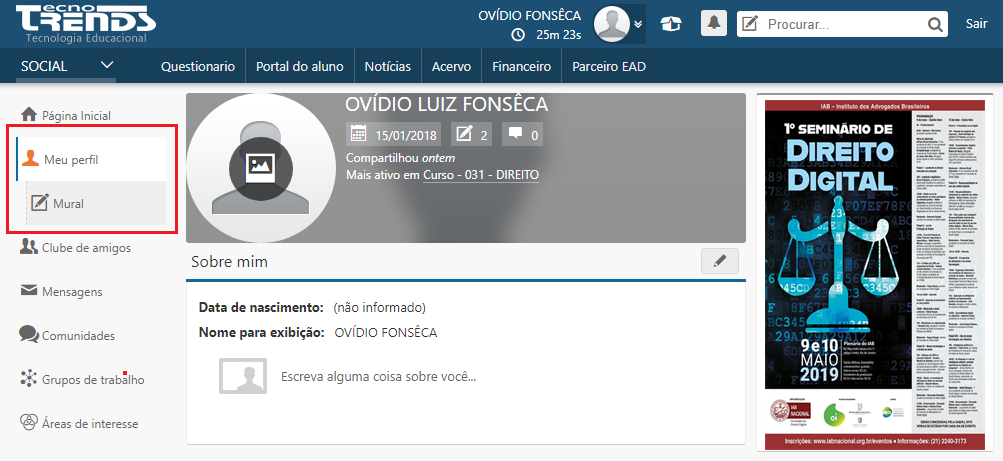Open Grupos de trabalho
The width and height of the screenshot is (1003, 461).
point(93,380)
